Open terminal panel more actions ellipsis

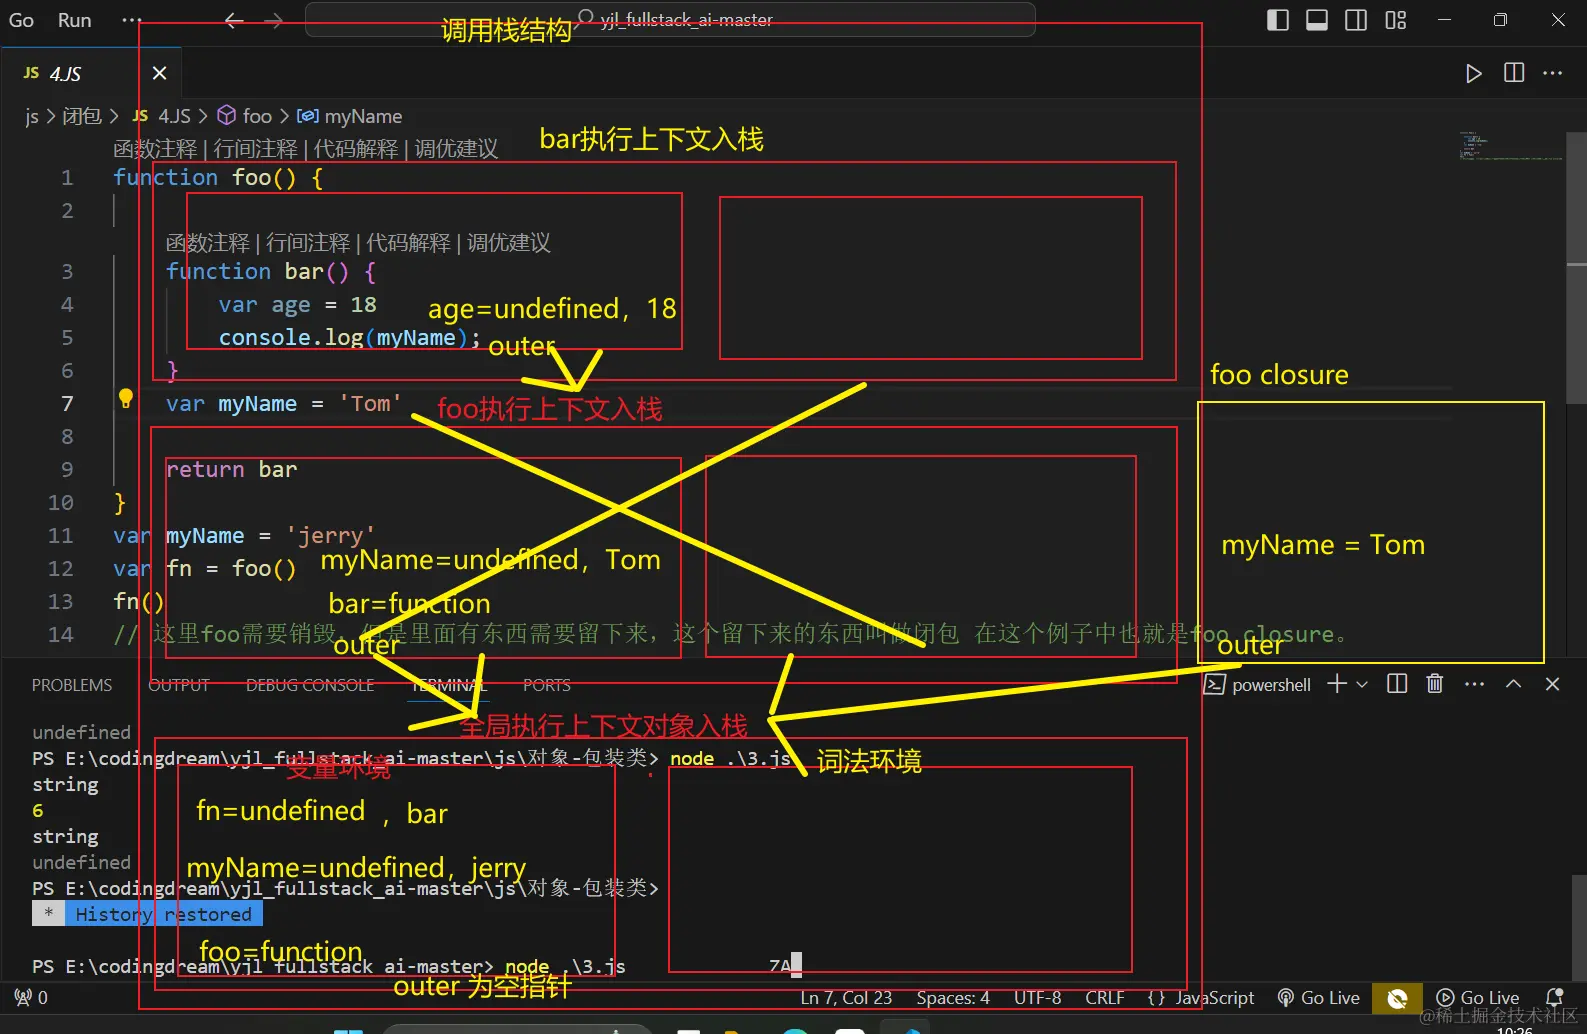pos(1474,684)
